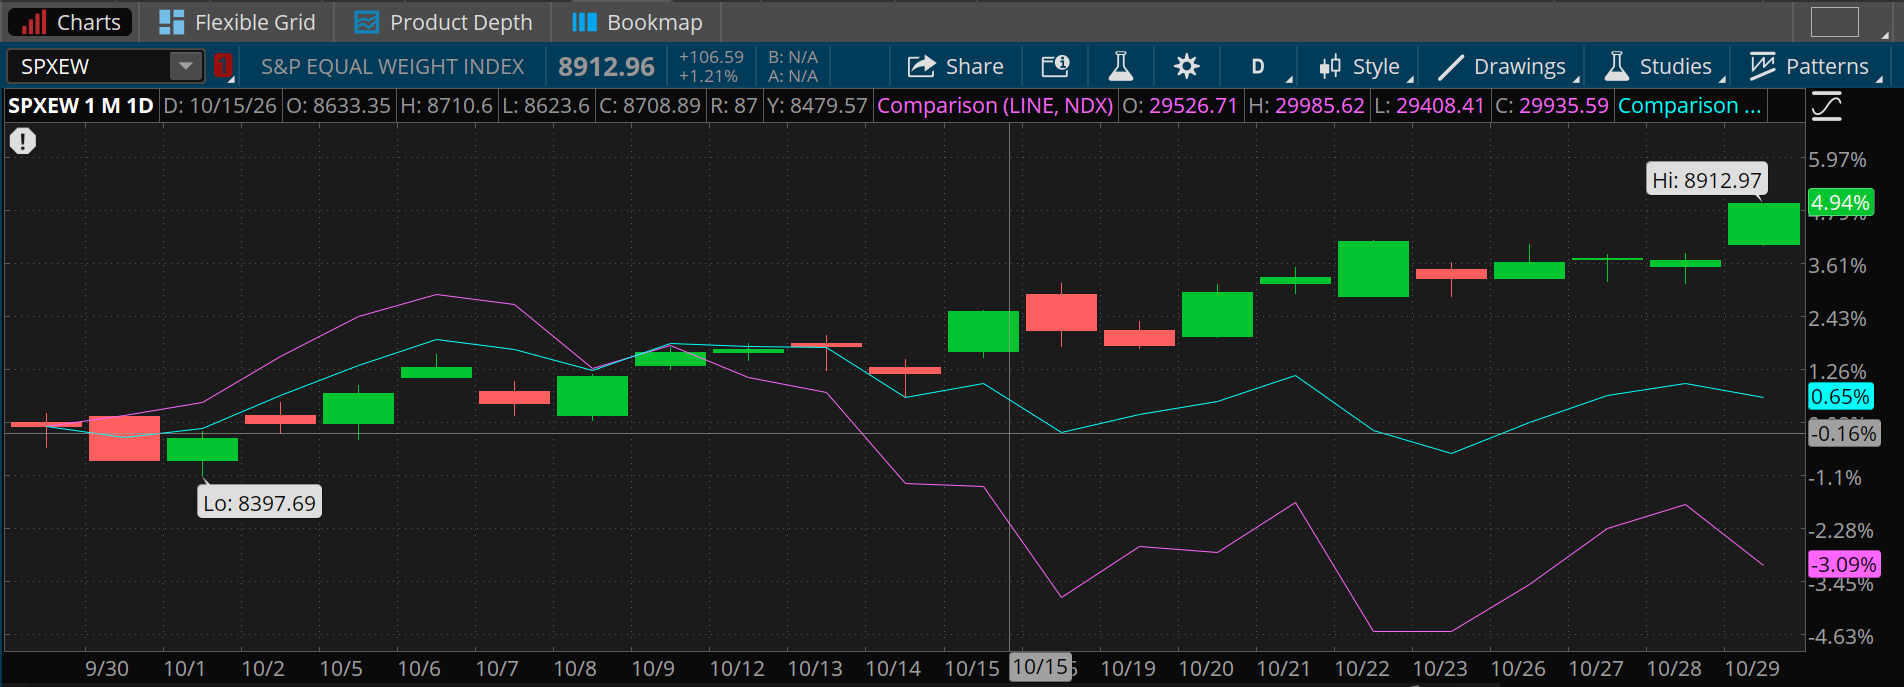Click the 10/22 date on time axis
Image resolution: width=1904 pixels, height=687 pixels.
click(x=1361, y=668)
